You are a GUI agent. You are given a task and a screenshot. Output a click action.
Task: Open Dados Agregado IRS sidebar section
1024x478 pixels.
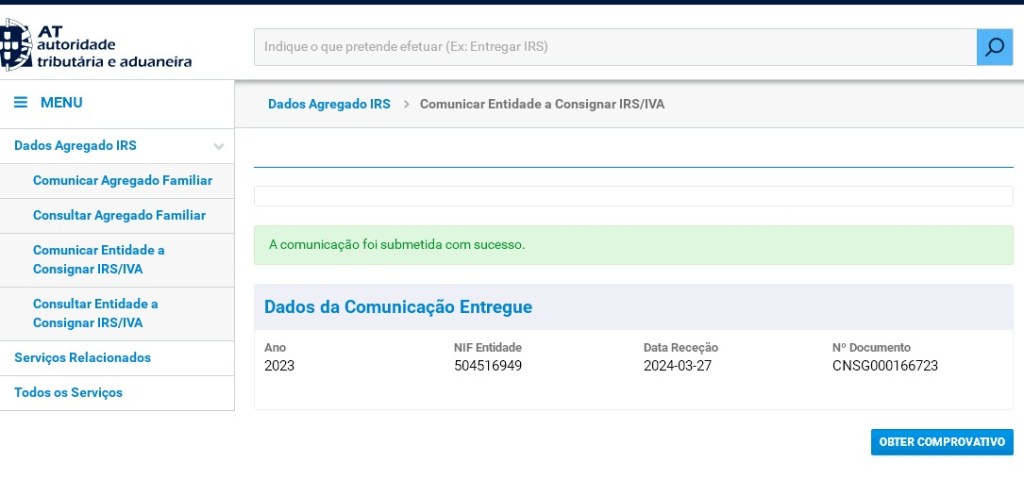[x=75, y=146]
